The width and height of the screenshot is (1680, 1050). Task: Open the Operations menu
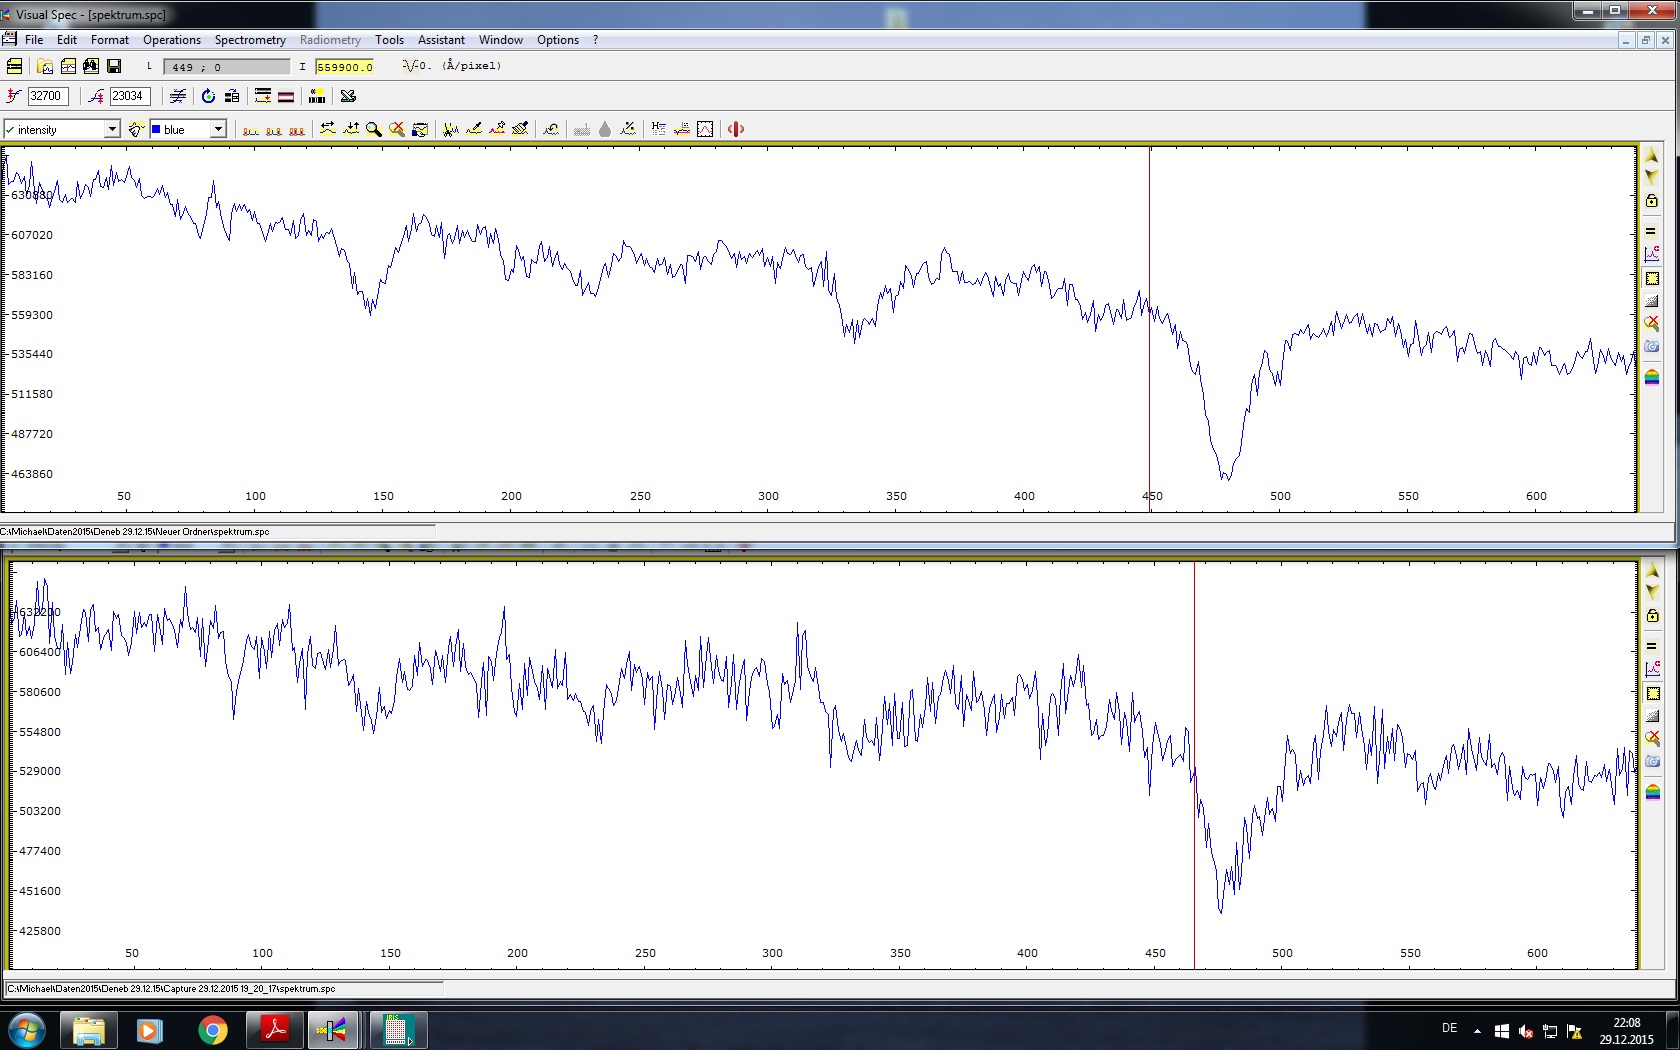click(x=171, y=40)
